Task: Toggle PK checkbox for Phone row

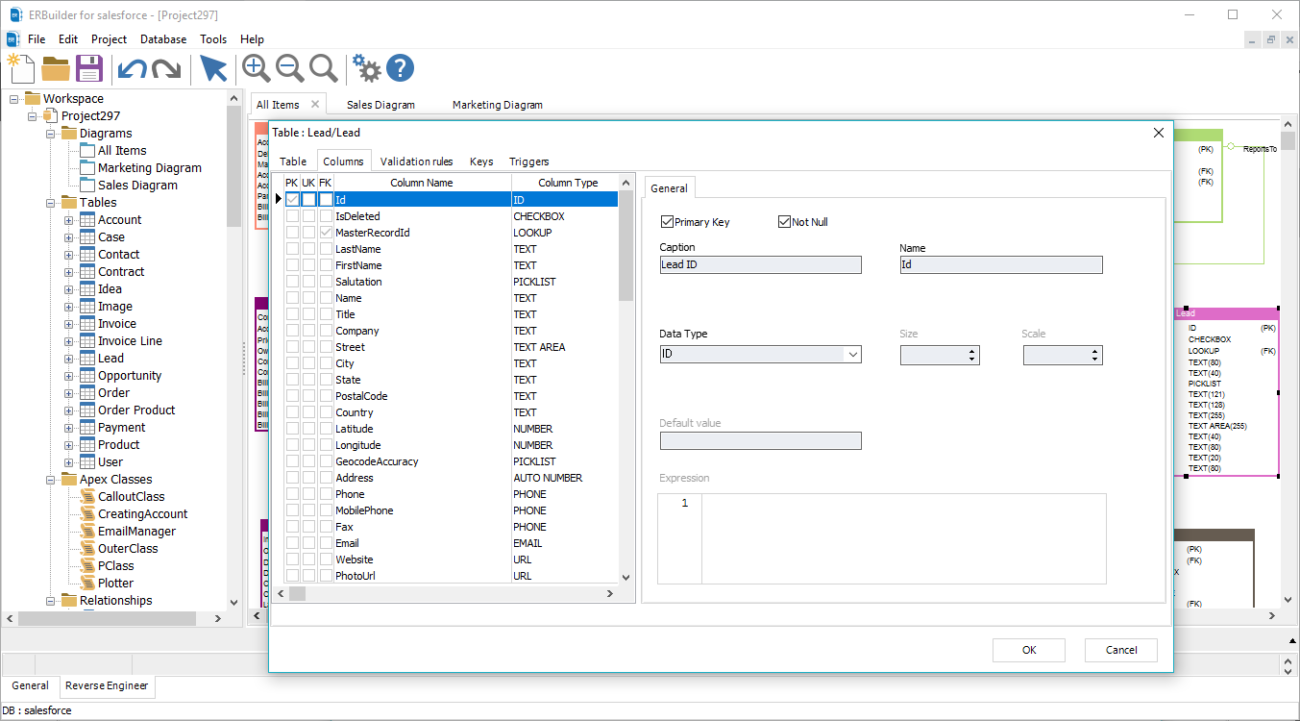Action: [x=292, y=494]
